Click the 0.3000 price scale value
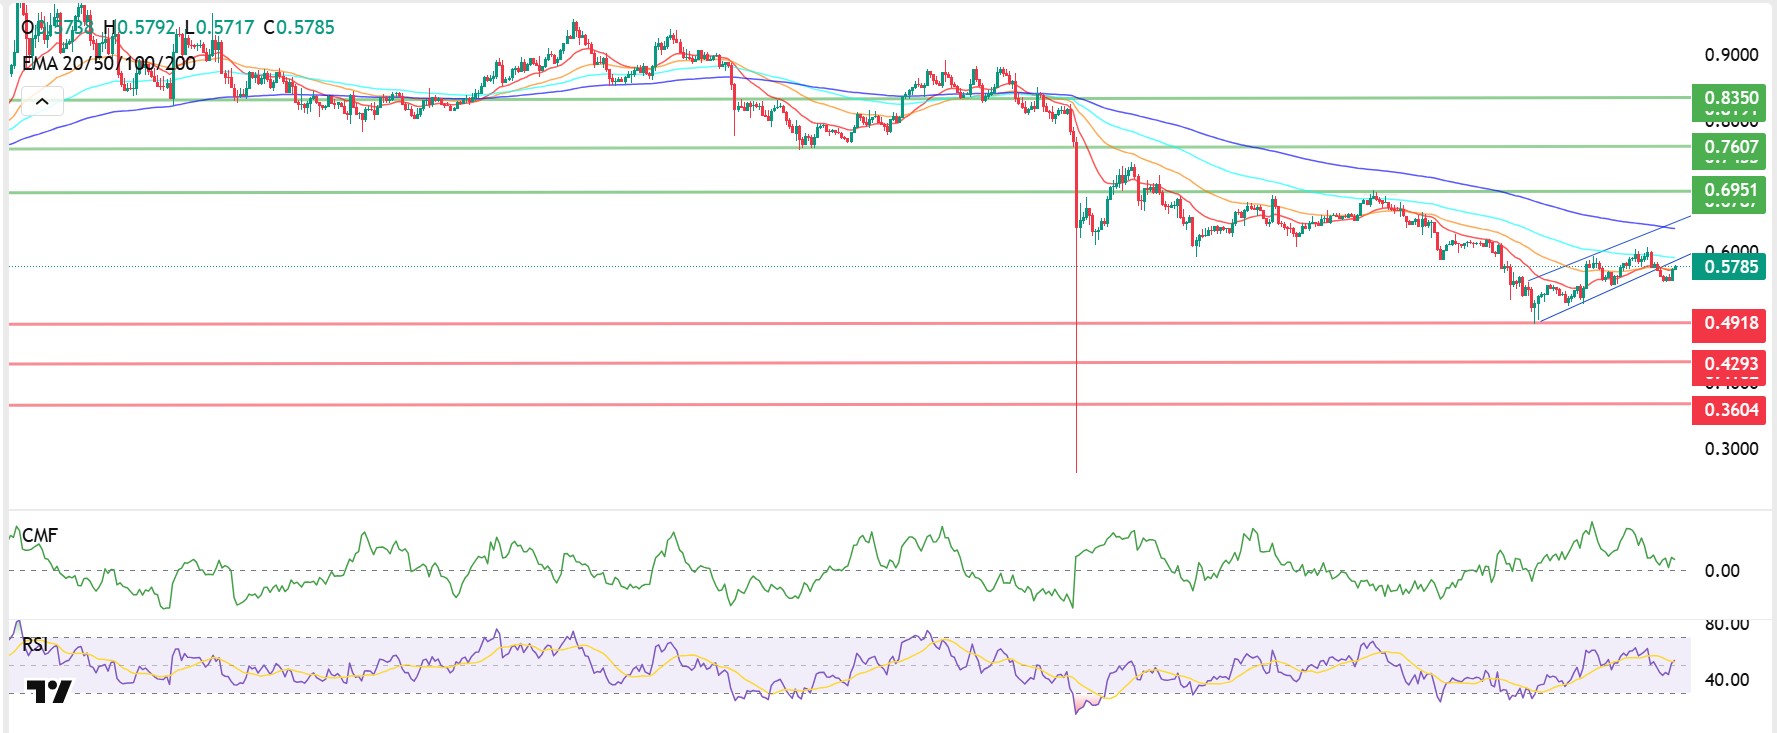 coord(1731,449)
